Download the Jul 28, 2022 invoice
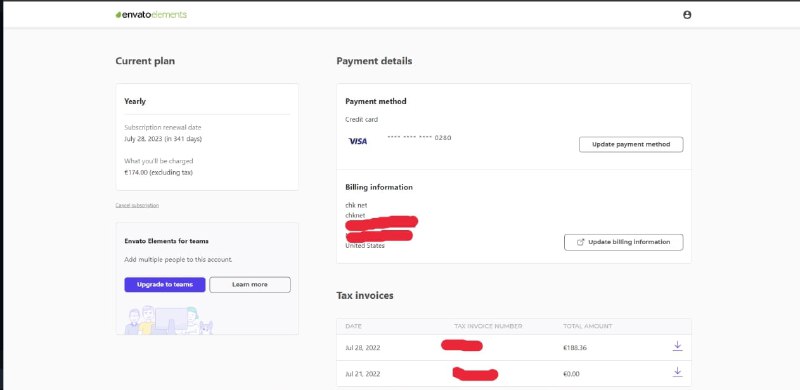The image size is (800, 390). (x=677, y=346)
